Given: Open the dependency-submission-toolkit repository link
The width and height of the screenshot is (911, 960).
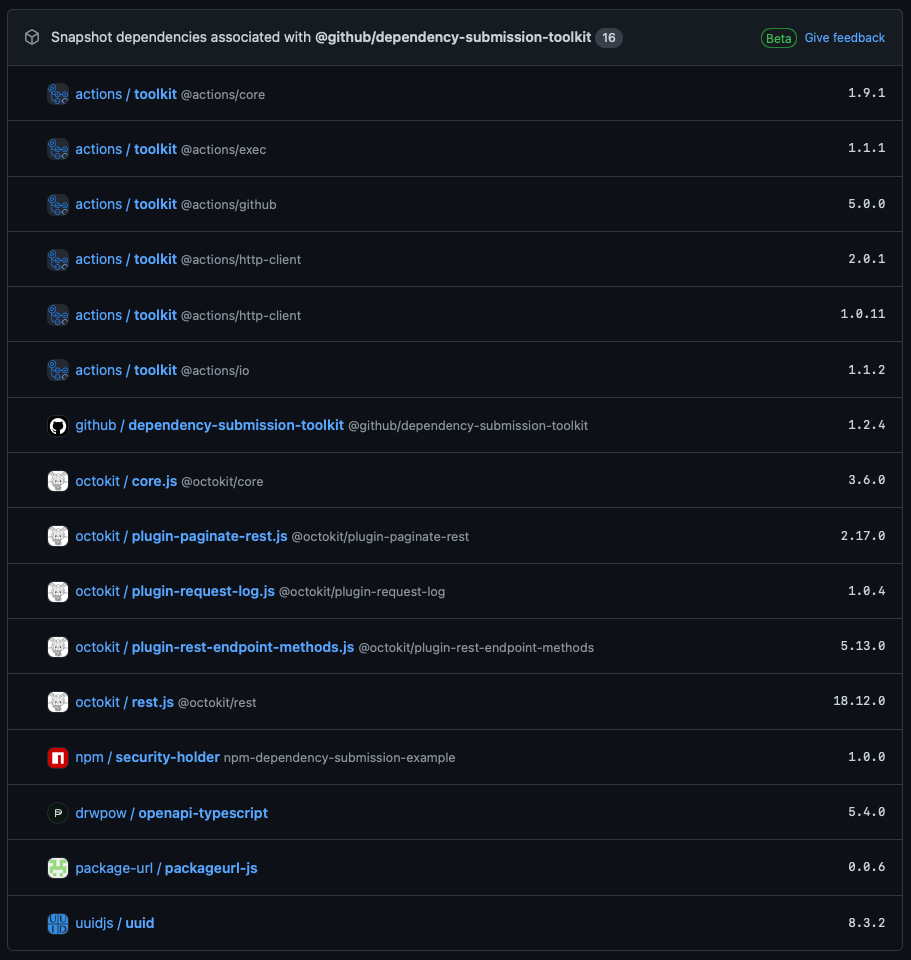Looking at the screenshot, I should coord(236,426).
